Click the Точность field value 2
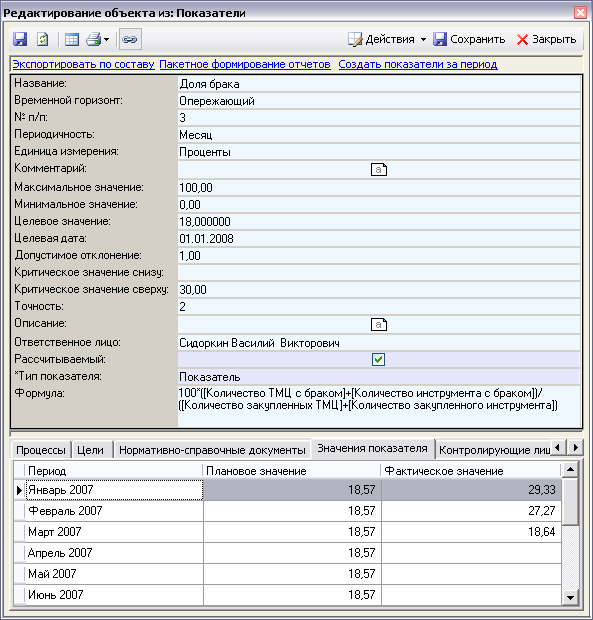Image resolution: width=593 pixels, height=620 pixels. coord(379,306)
